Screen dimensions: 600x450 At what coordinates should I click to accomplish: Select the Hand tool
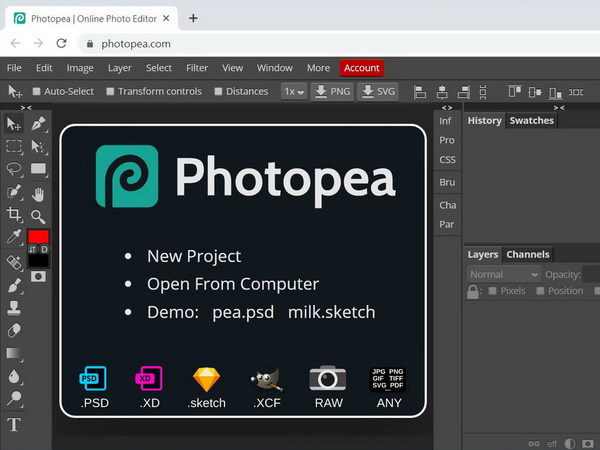pos(39,194)
